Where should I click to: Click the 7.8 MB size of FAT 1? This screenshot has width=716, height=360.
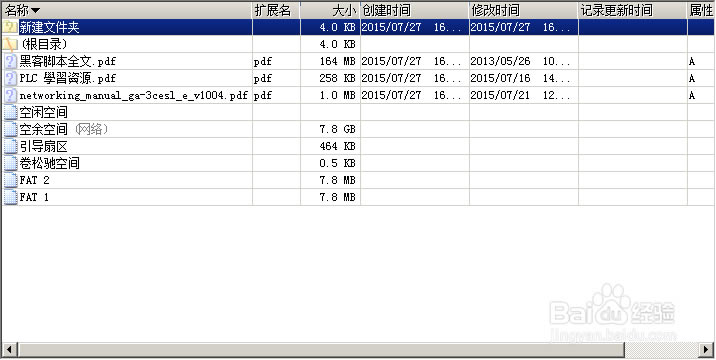click(337, 197)
